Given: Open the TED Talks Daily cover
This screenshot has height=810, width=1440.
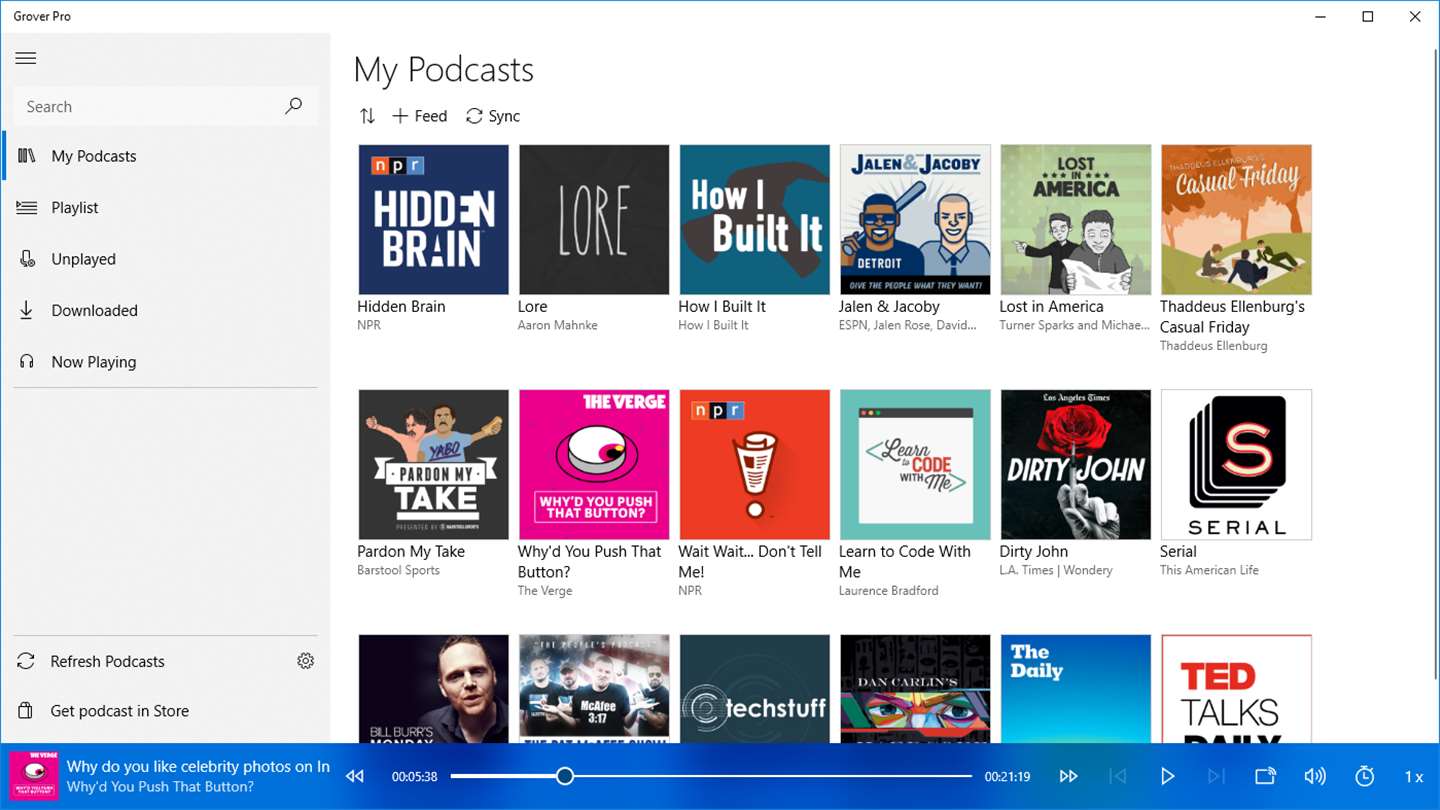Looking at the screenshot, I should click(1236, 689).
